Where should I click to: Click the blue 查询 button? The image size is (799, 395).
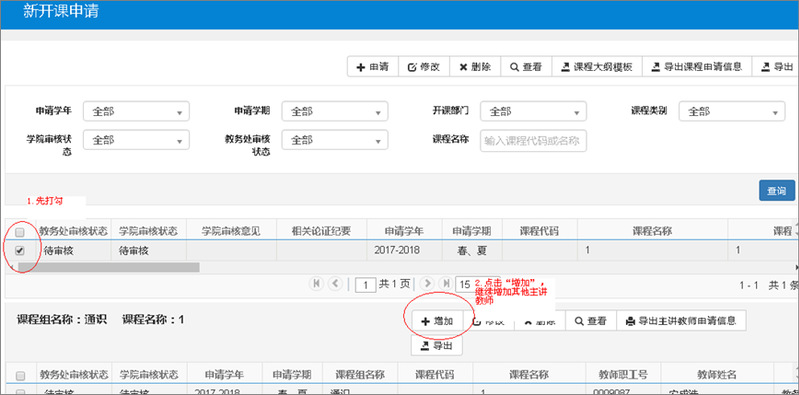tap(777, 191)
